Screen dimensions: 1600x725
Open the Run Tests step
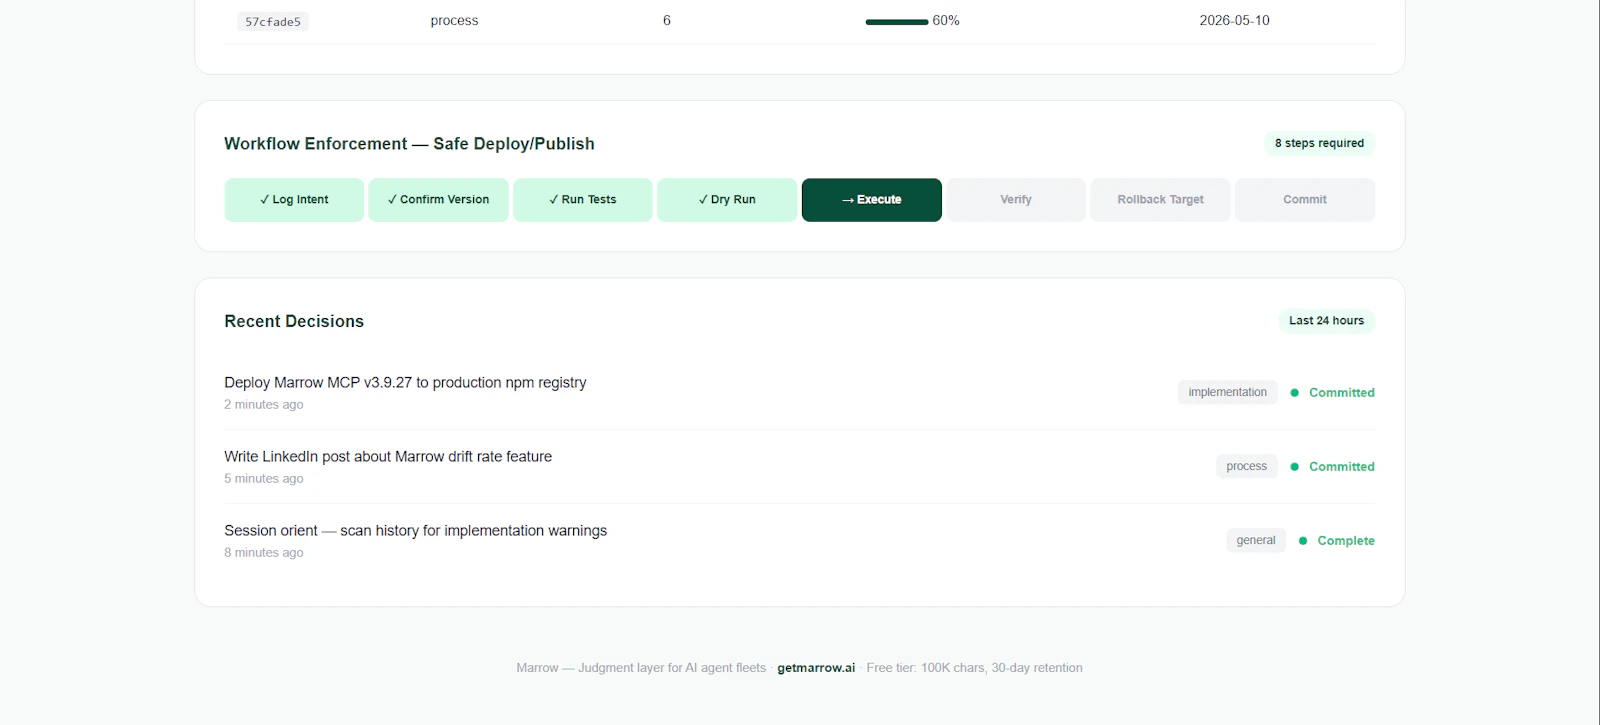pyautogui.click(x=583, y=200)
